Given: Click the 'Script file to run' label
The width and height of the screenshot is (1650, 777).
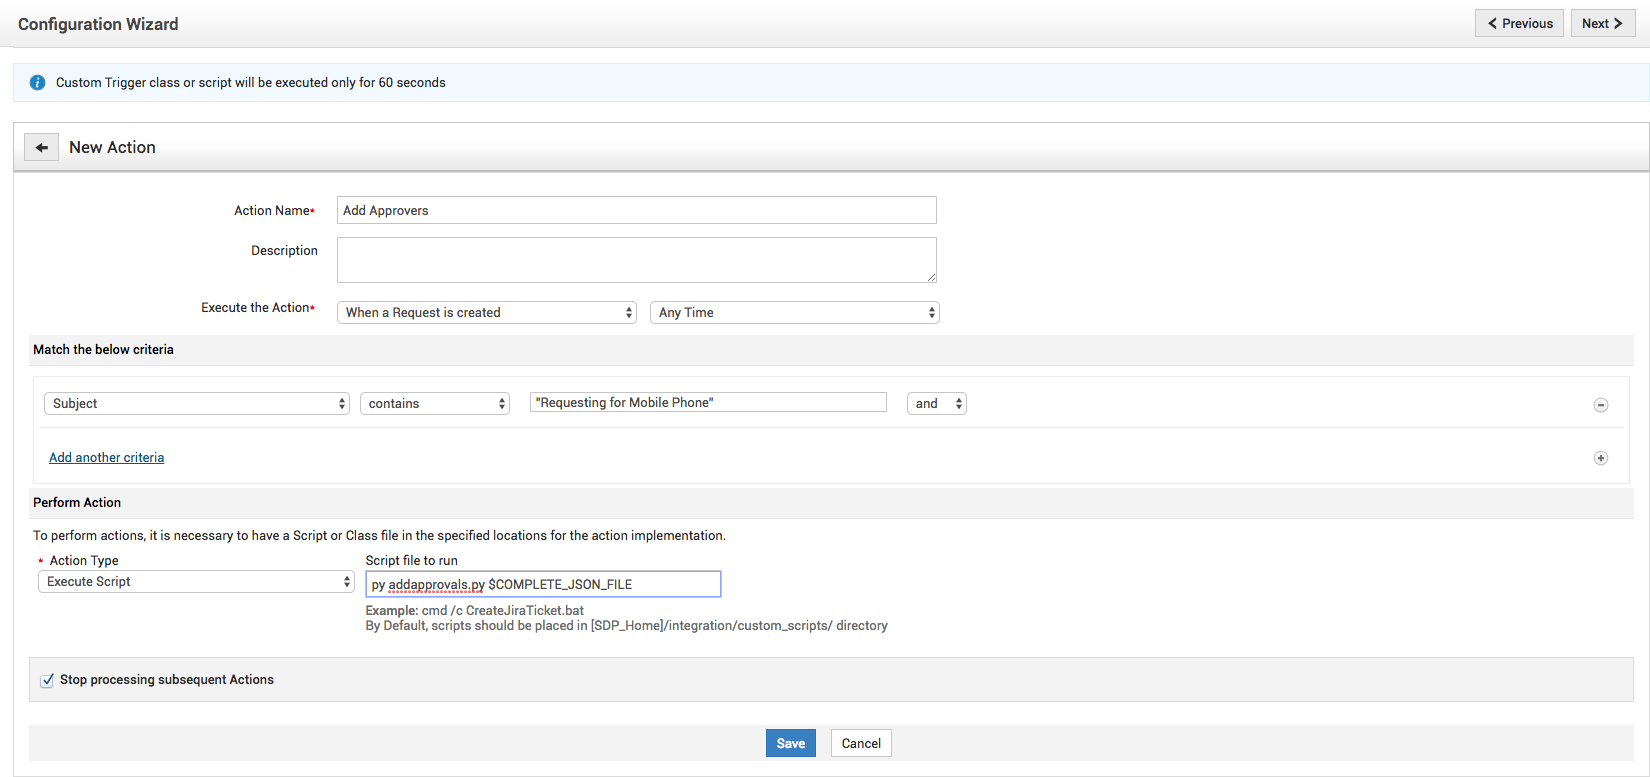Looking at the screenshot, I should click(412, 561).
